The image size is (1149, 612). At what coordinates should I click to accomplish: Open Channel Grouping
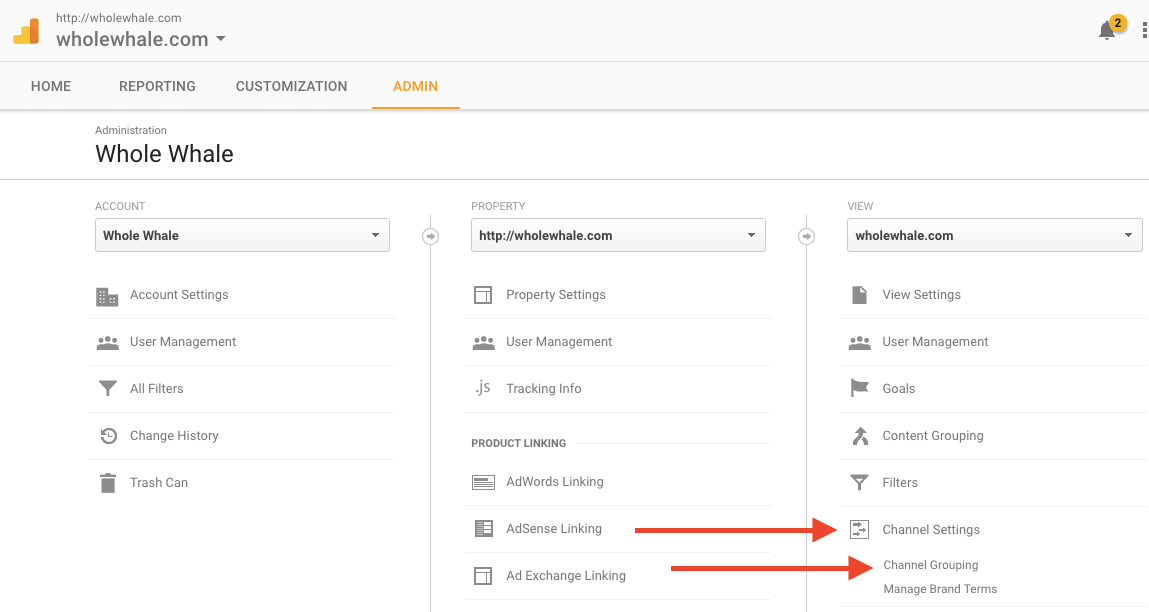pos(931,565)
